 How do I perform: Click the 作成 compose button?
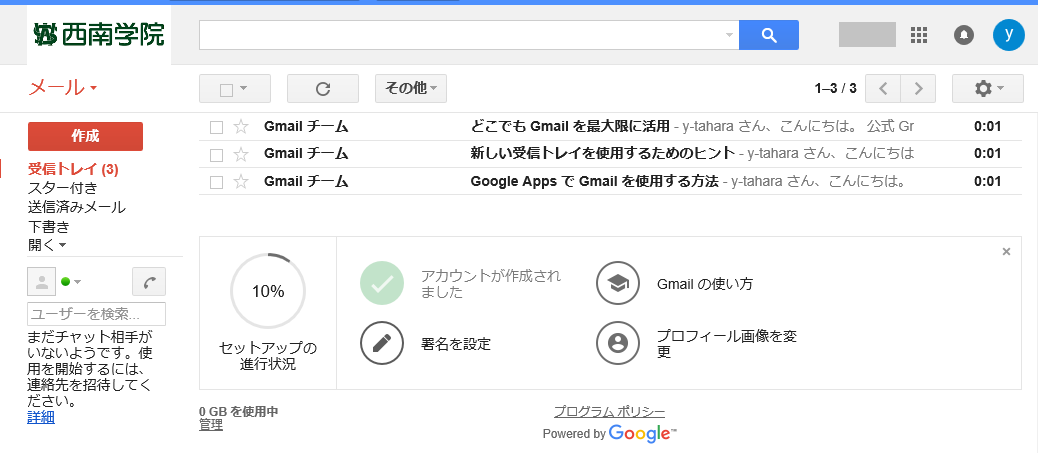click(85, 136)
